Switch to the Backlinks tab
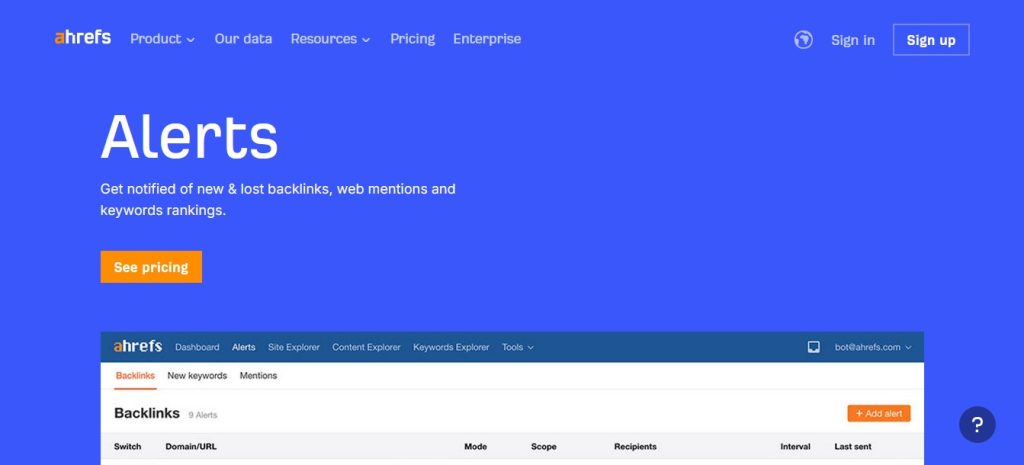The image size is (1024, 465). click(135, 376)
